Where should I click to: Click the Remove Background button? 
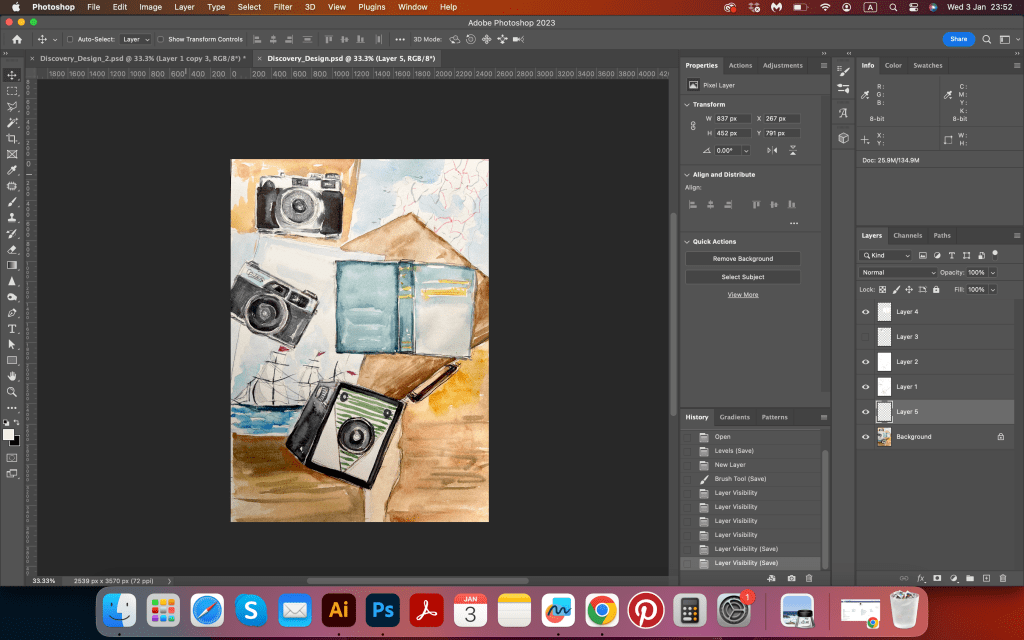point(742,259)
